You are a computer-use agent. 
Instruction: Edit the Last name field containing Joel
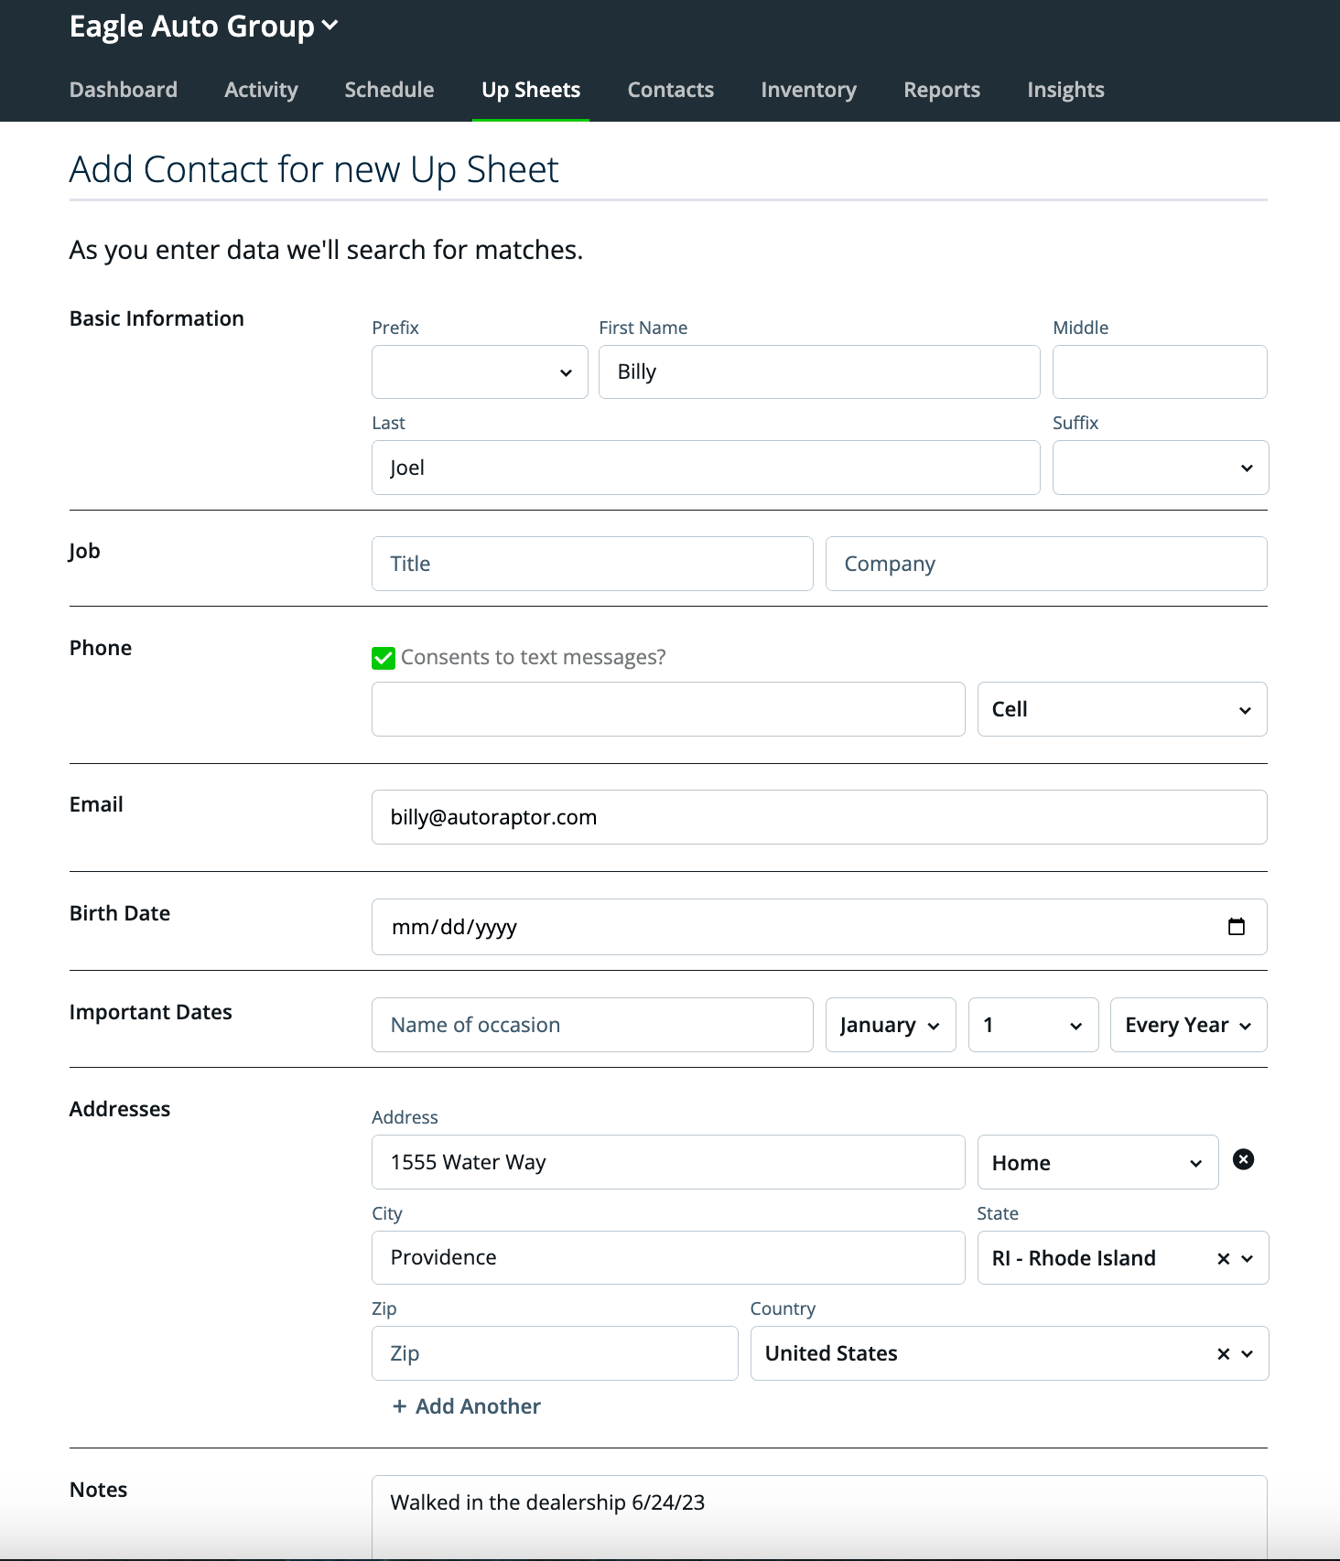click(706, 468)
